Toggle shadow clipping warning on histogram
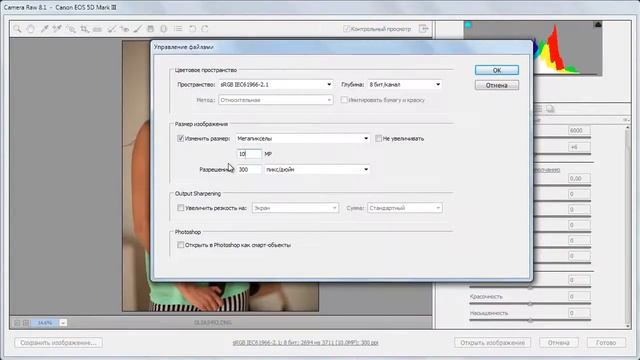This screenshot has width=640, height=360. pyautogui.click(x=468, y=25)
